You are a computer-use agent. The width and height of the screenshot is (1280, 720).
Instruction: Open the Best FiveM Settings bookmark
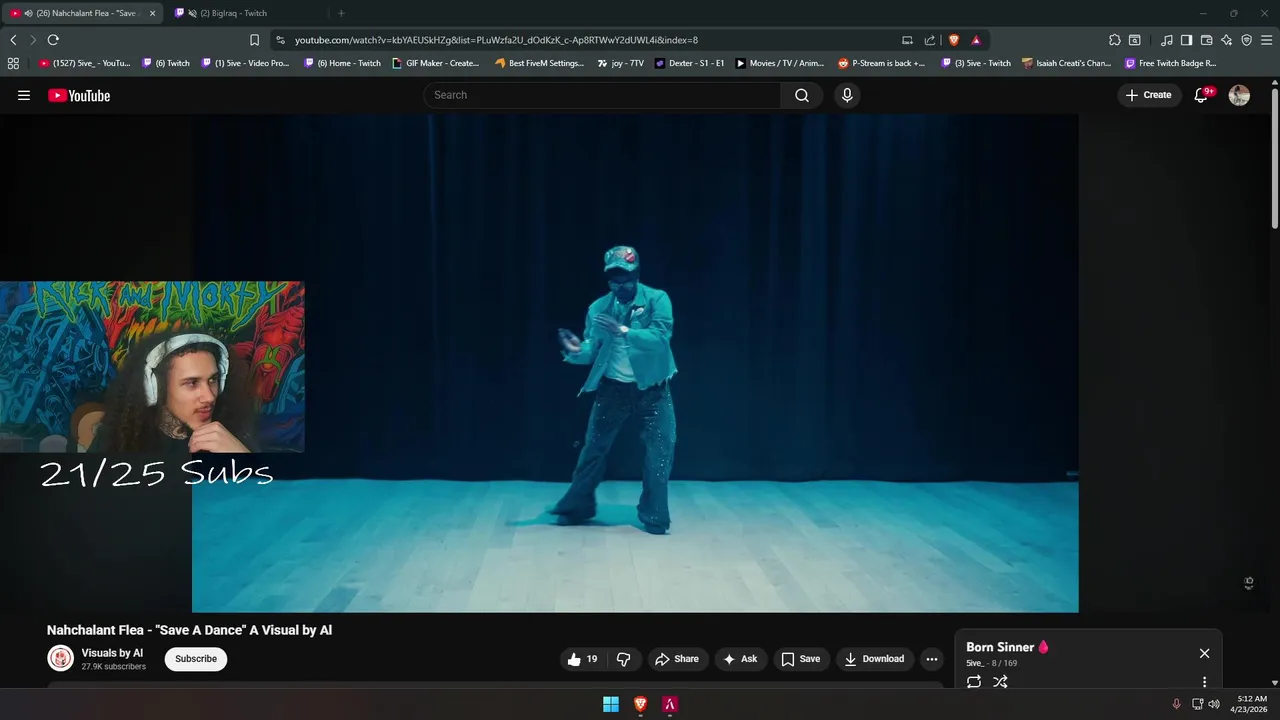coord(540,63)
